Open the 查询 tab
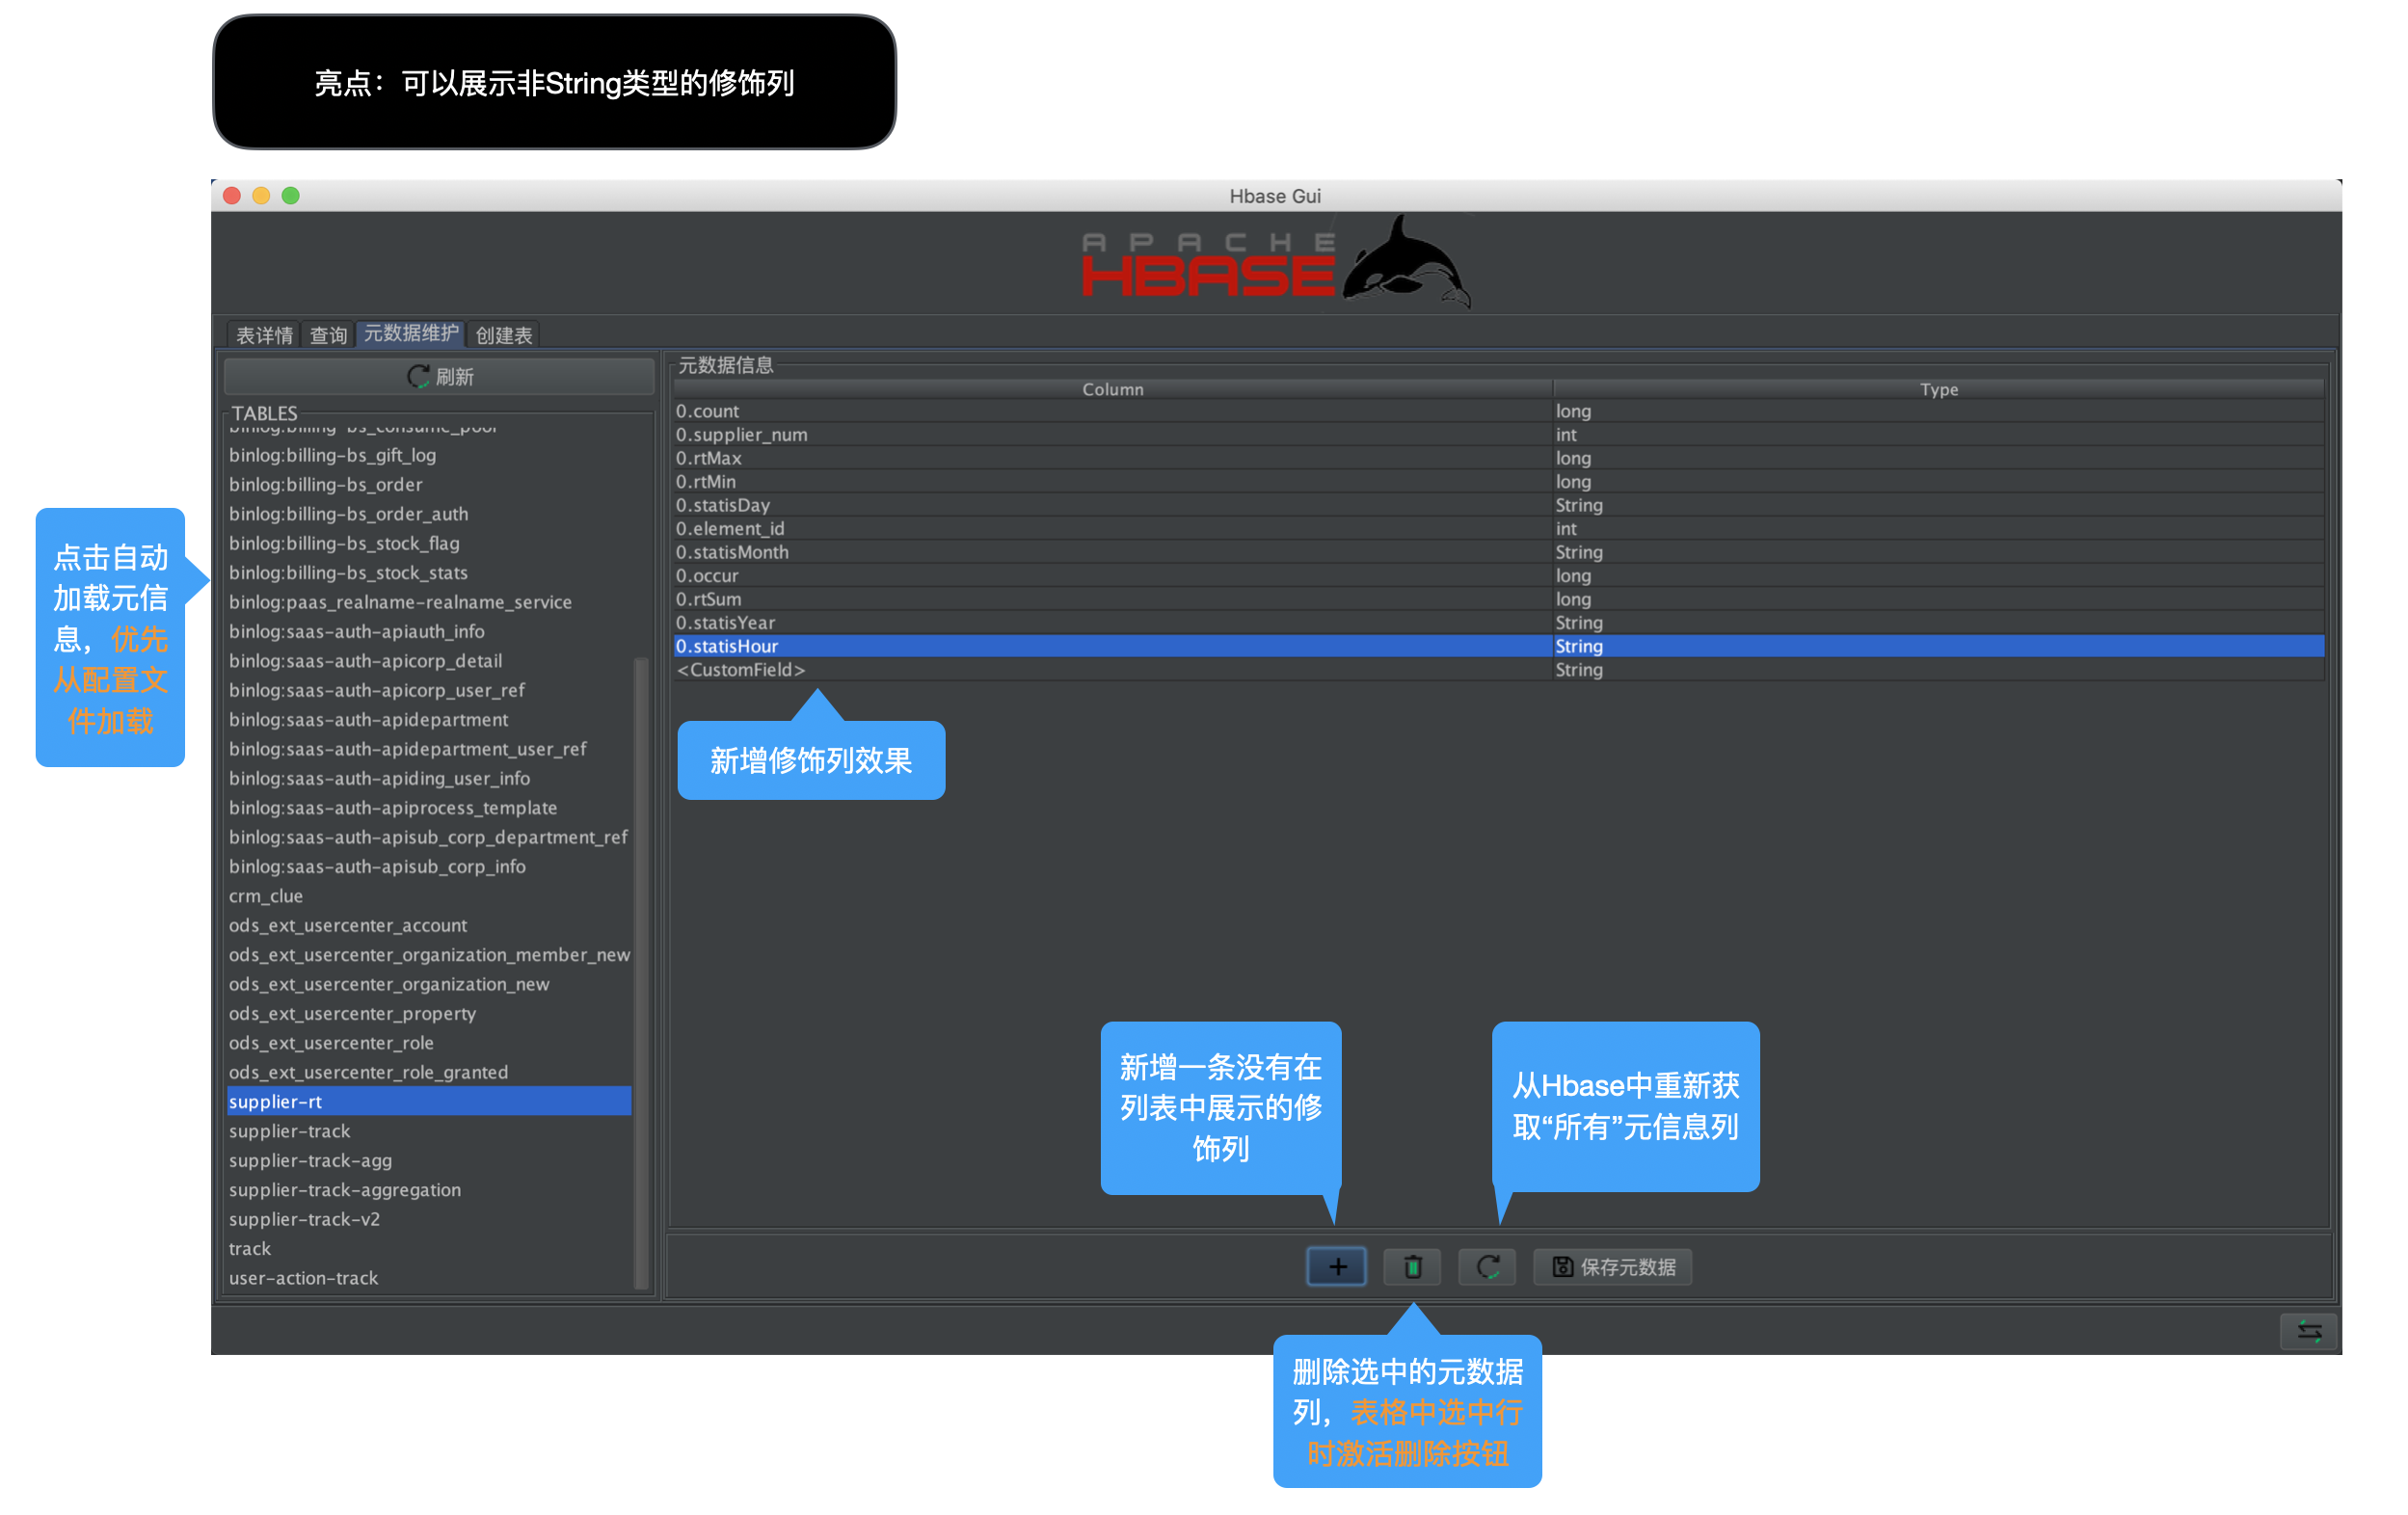Image resolution: width=2408 pixels, height=1515 pixels. tap(328, 335)
